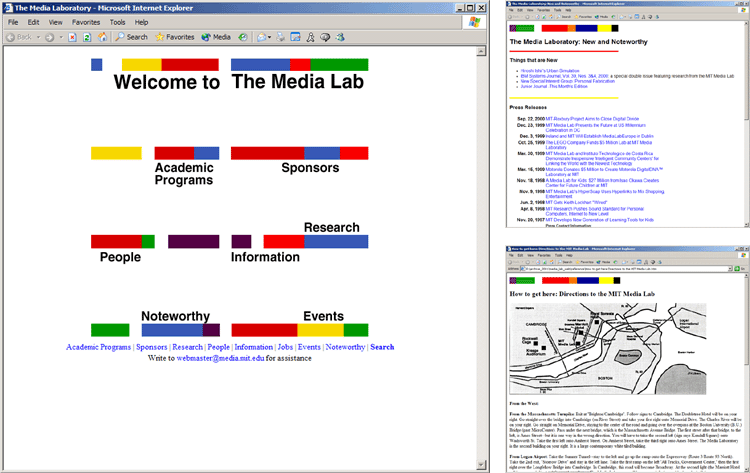The width and height of the screenshot is (750, 473).
Task: Click the small blue square left of Welcome
Action: [97, 65]
